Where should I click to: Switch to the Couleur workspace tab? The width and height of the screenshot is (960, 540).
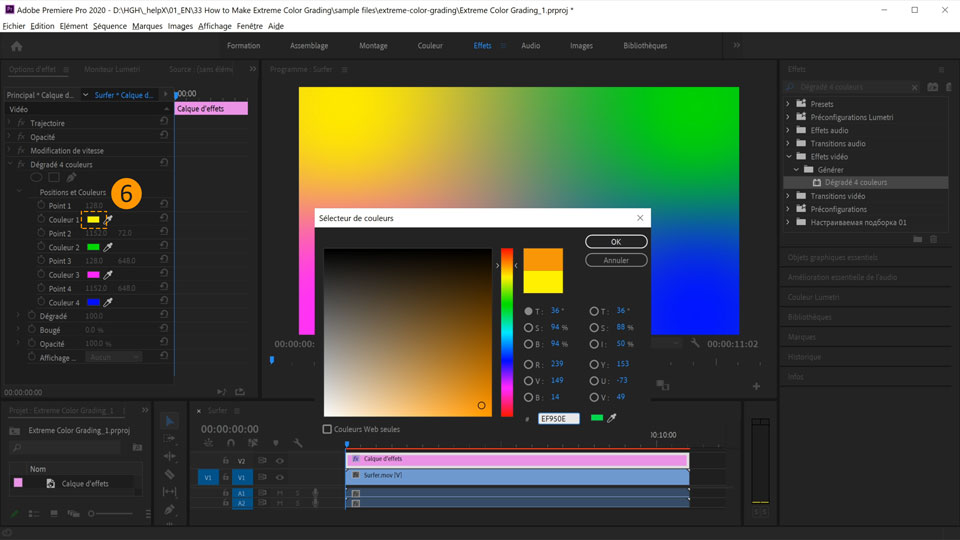coord(430,46)
